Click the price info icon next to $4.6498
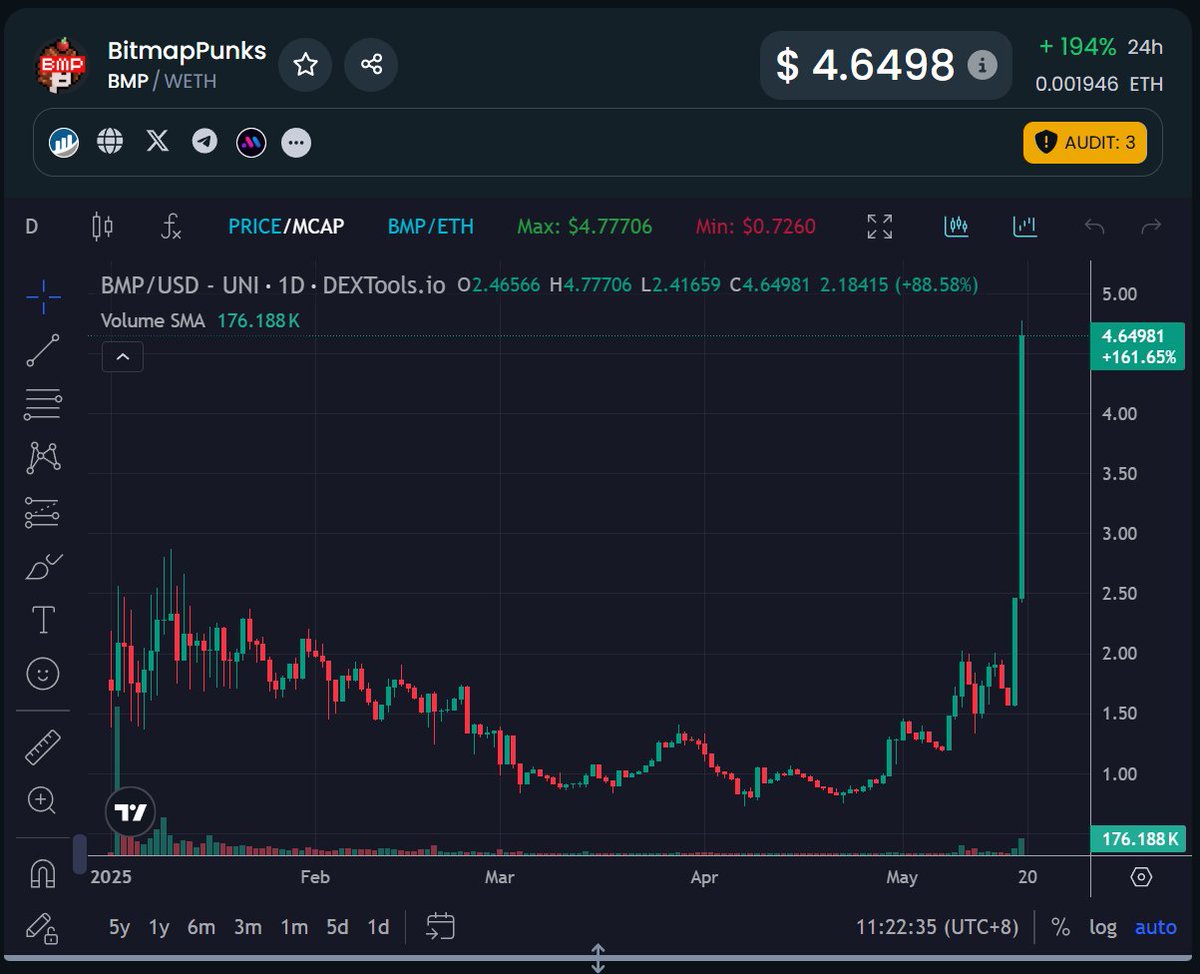This screenshot has width=1200, height=974. (x=982, y=66)
